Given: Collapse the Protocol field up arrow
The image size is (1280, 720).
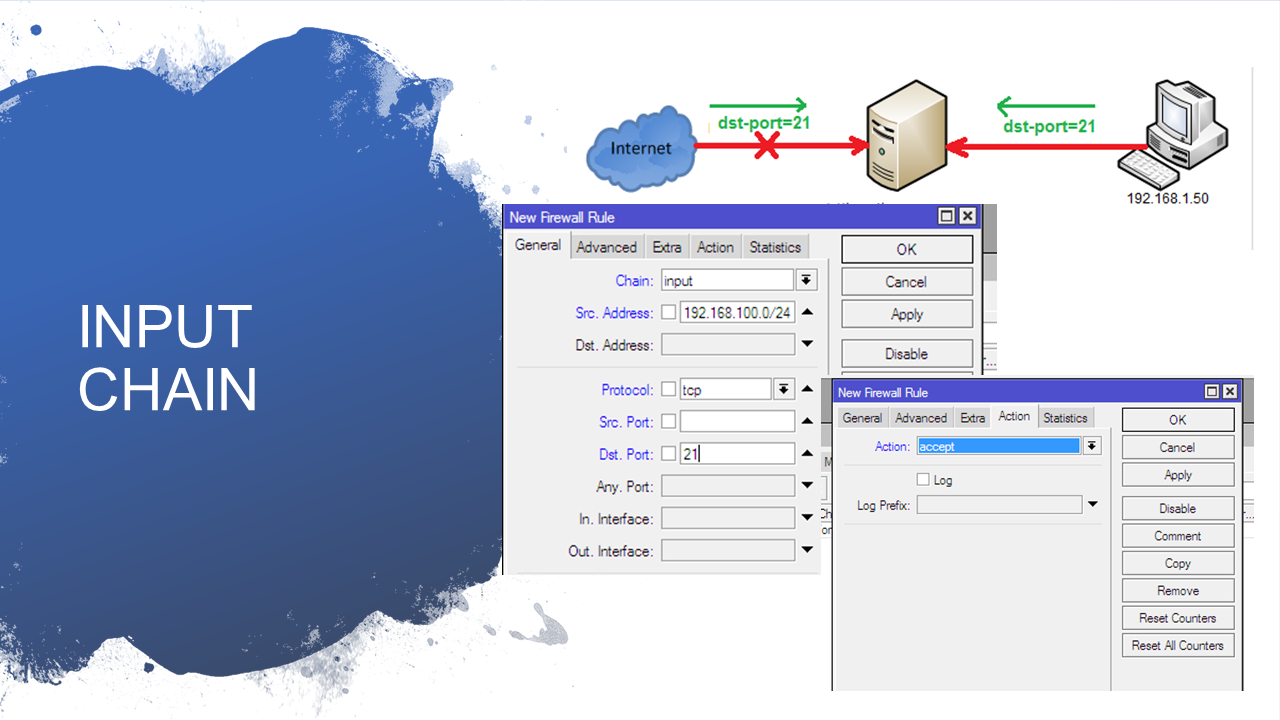Looking at the screenshot, I should click(808, 389).
